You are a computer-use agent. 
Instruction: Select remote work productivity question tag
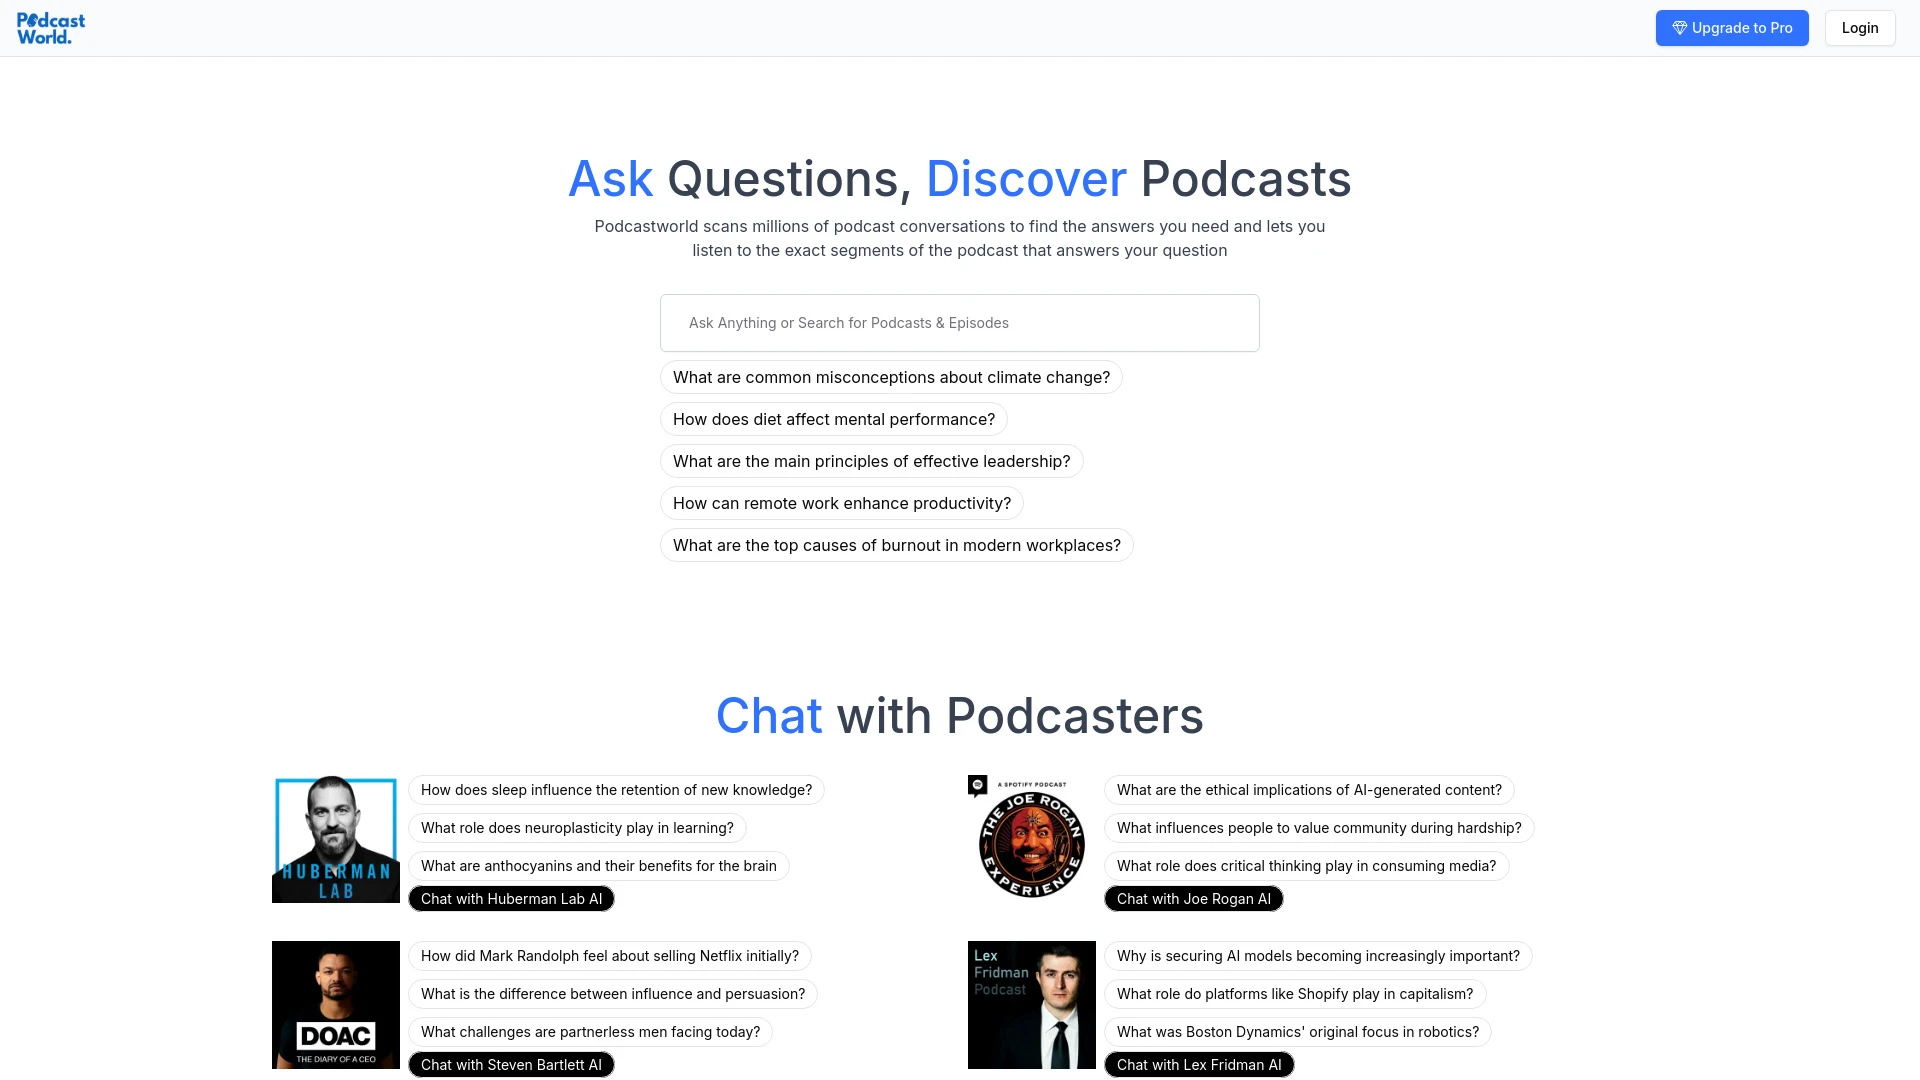point(841,502)
